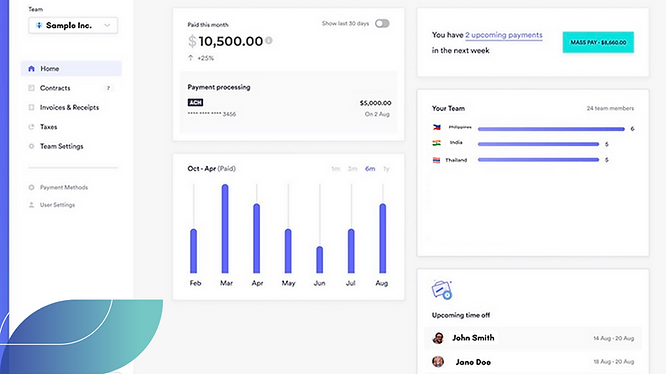Click the Contracts icon in sidebar
Viewport: 666px width, 374px height.
(x=31, y=88)
